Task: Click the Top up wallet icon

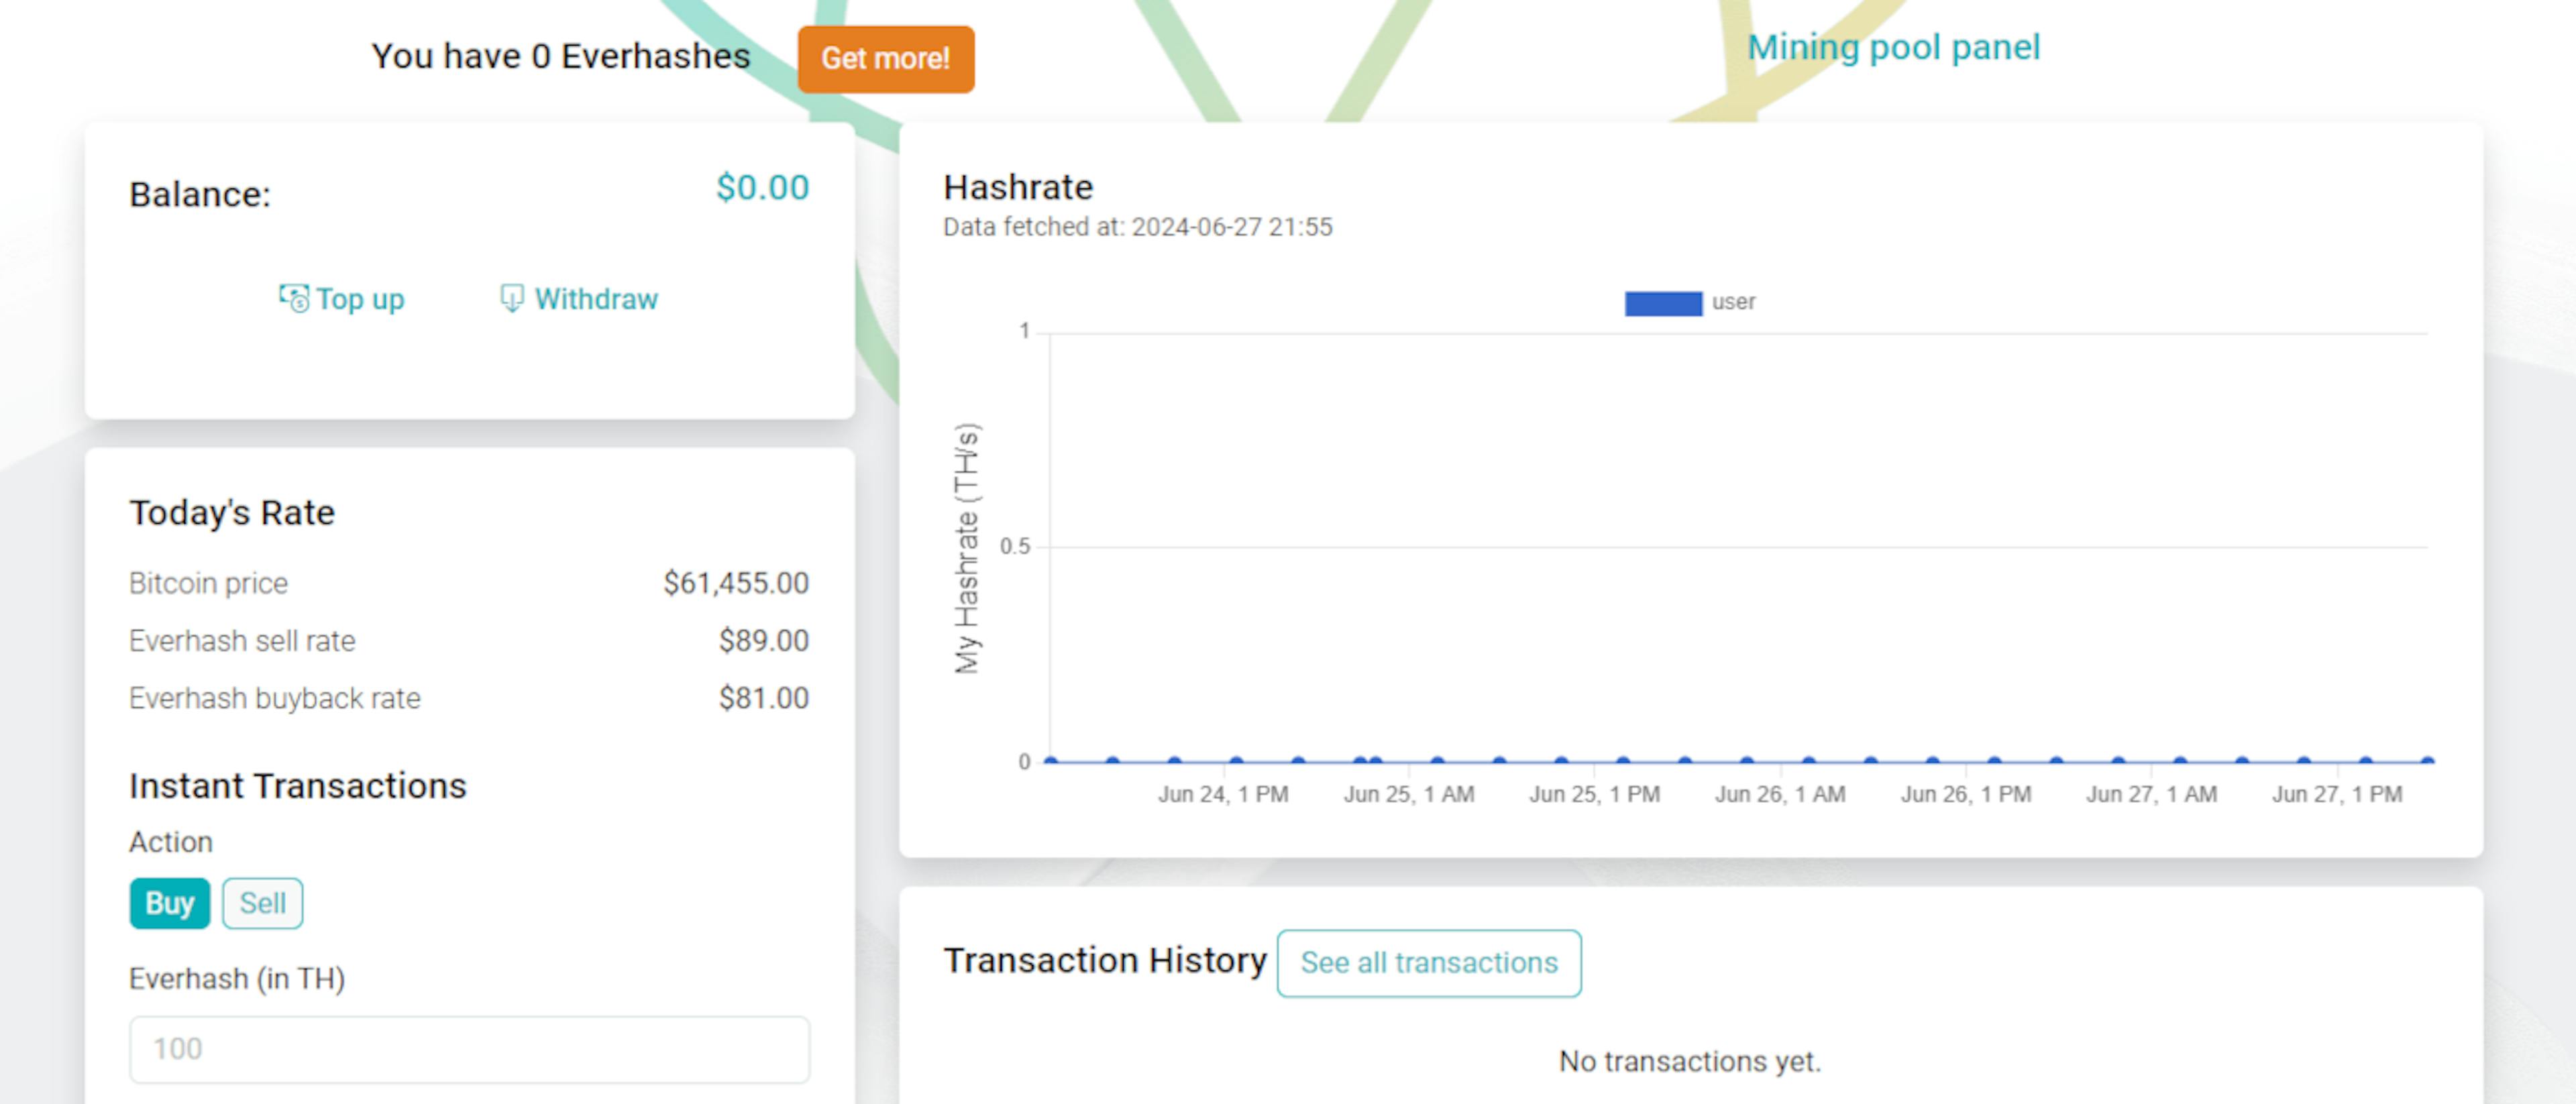Action: 294,298
